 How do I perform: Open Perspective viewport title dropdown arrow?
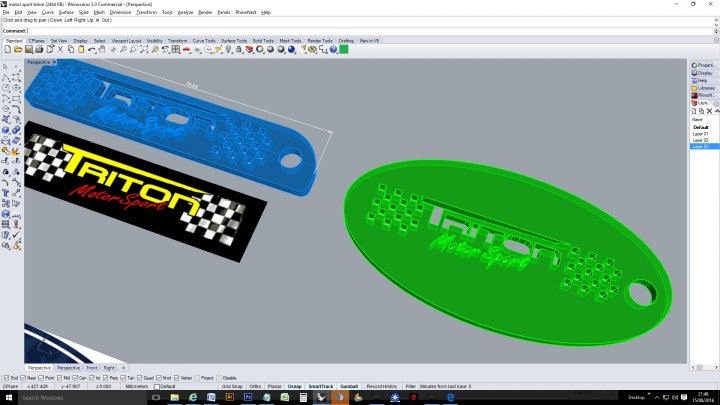(54, 62)
